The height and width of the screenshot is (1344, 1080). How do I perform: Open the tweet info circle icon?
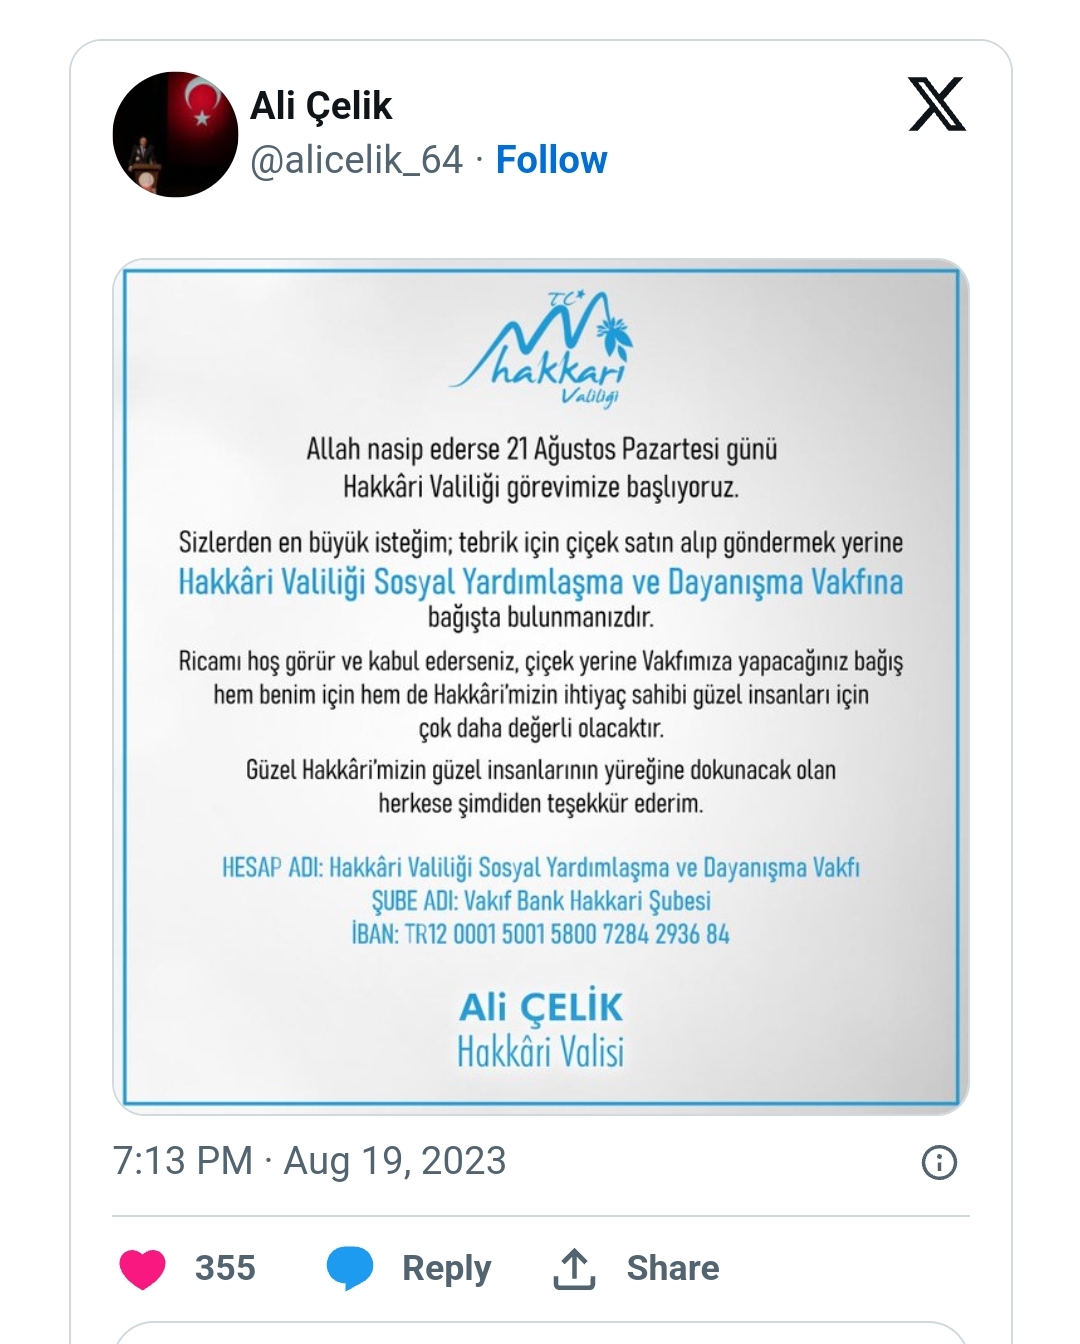(938, 1162)
